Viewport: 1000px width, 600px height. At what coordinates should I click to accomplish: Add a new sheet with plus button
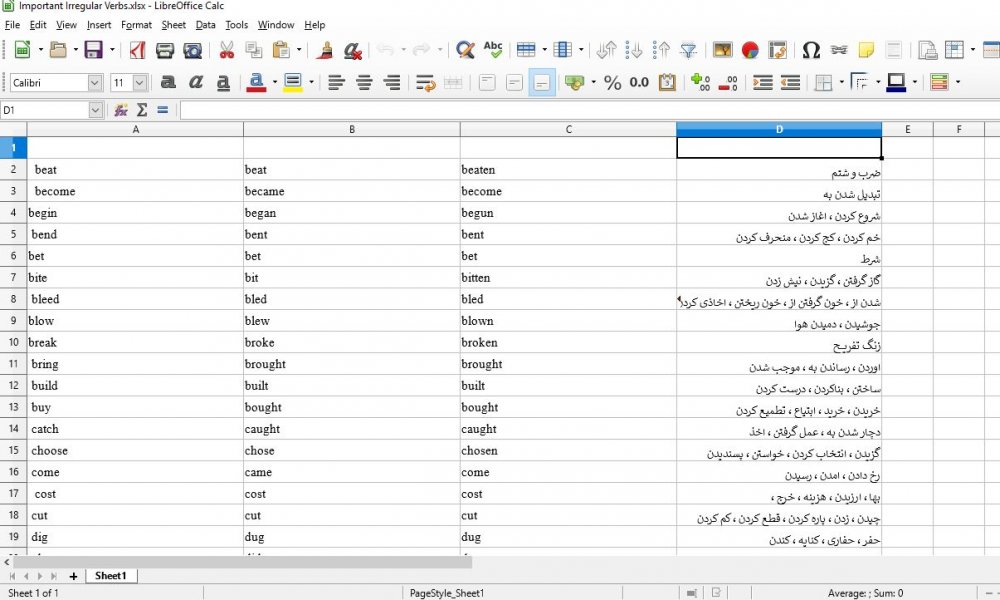click(73, 576)
